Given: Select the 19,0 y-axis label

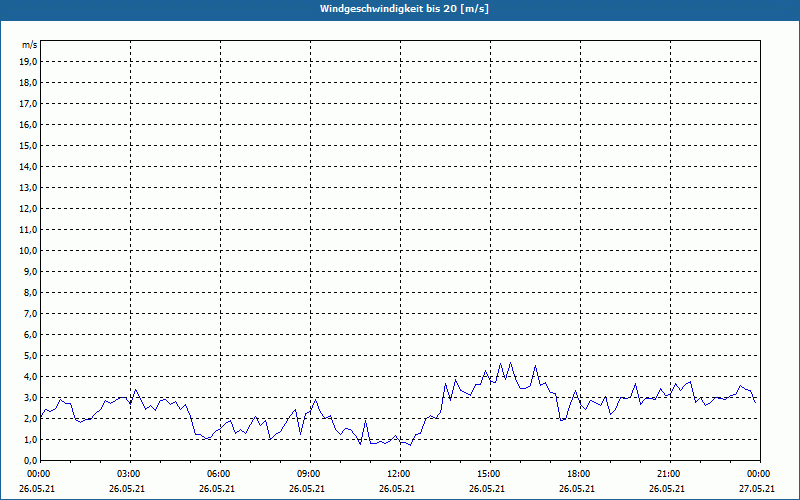Looking at the screenshot, I should [29, 61].
